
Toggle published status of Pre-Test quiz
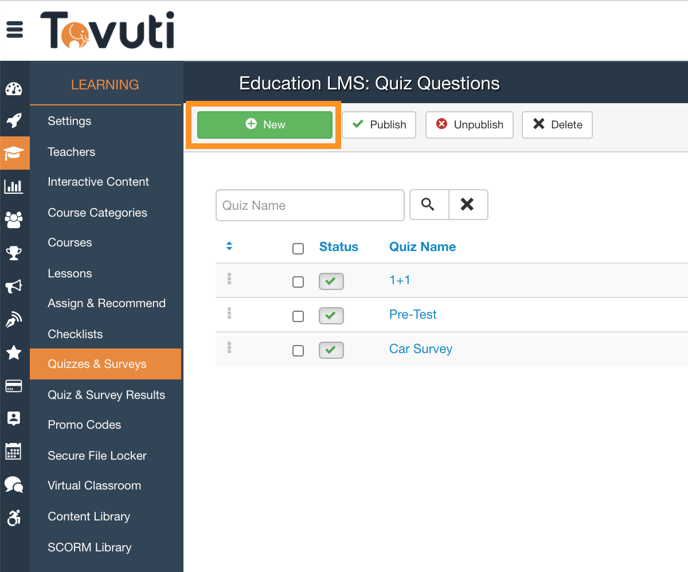tap(331, 316)
